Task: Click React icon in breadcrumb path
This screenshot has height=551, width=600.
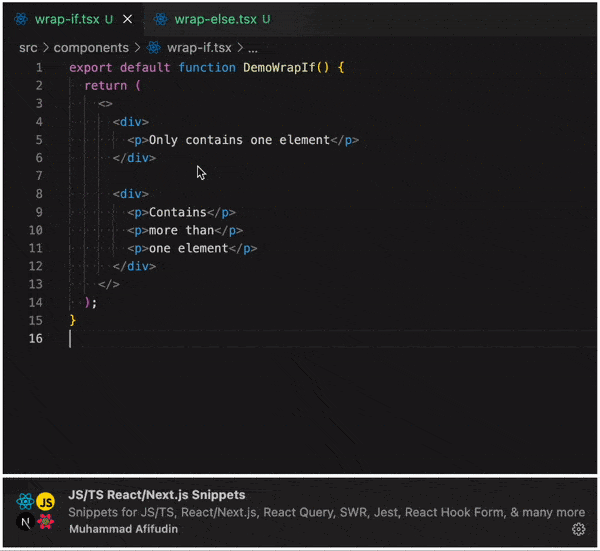Action: (154, 48)
